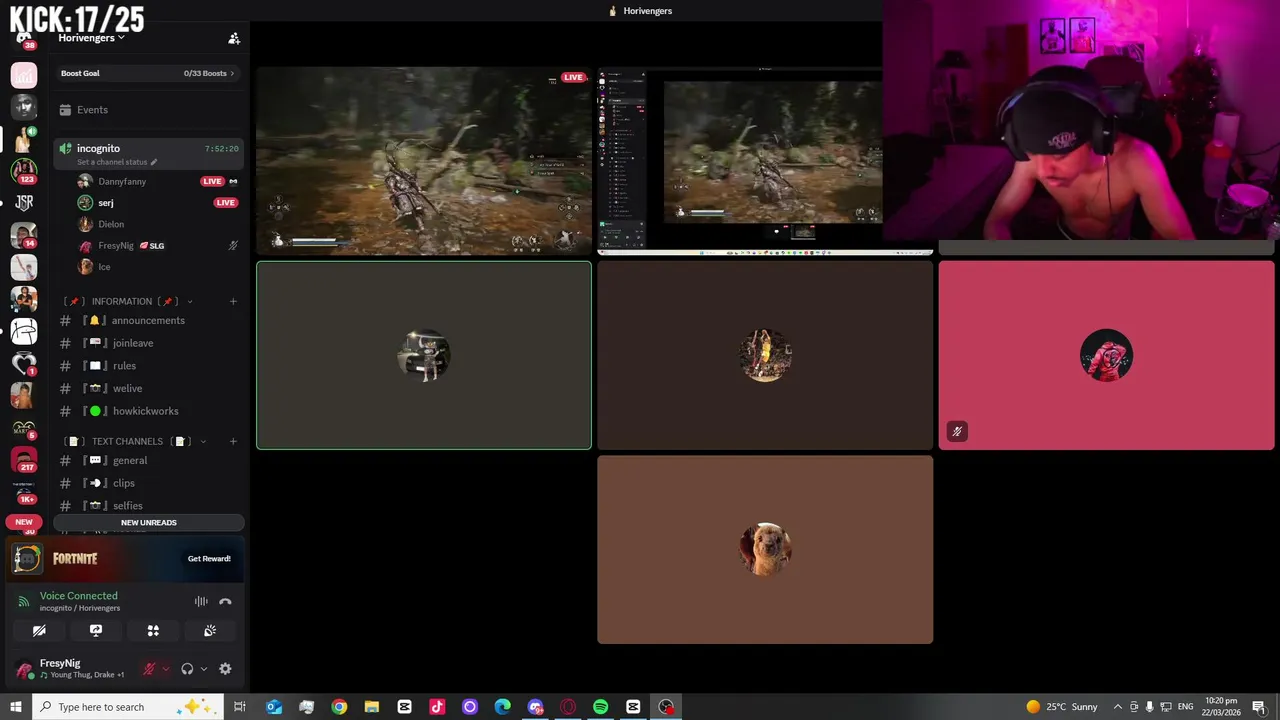Click the NEW badge in the server list
Image resolution: width=1280 pixels, height=720 pixels.
pos(24,522)
